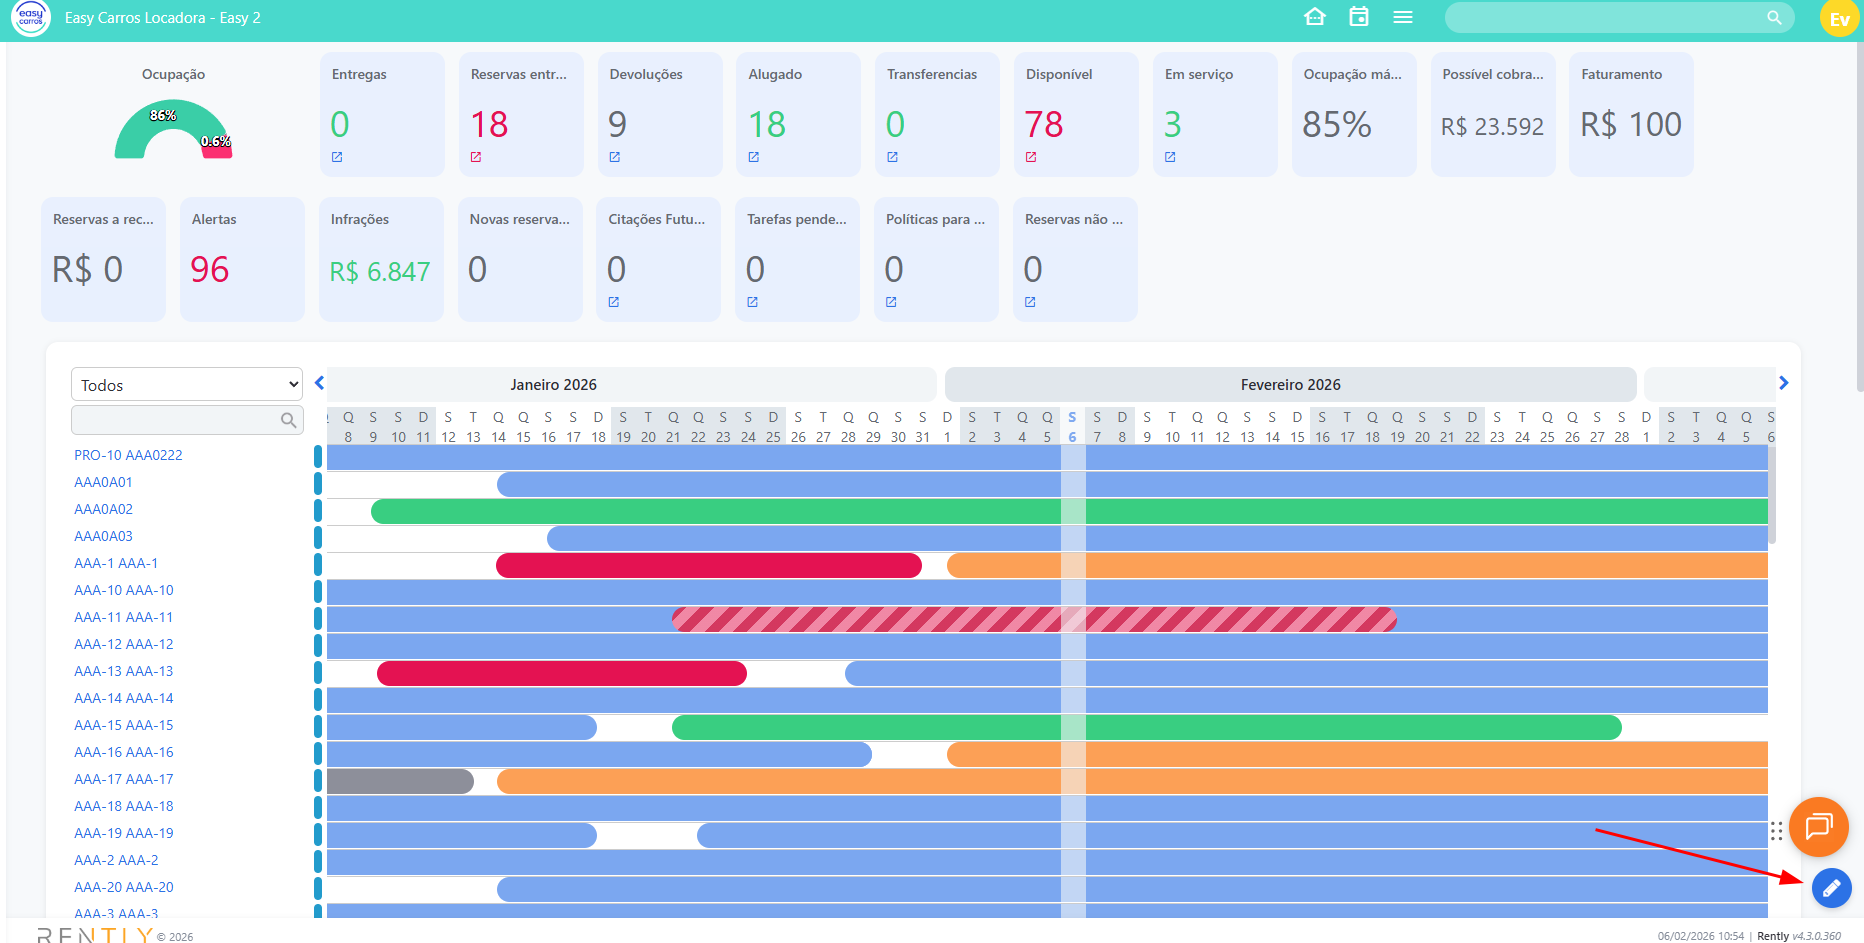Open external link icon under Entregas
Image resolution: width=1864 pixels, height=943 pixels.
[337, 157]
